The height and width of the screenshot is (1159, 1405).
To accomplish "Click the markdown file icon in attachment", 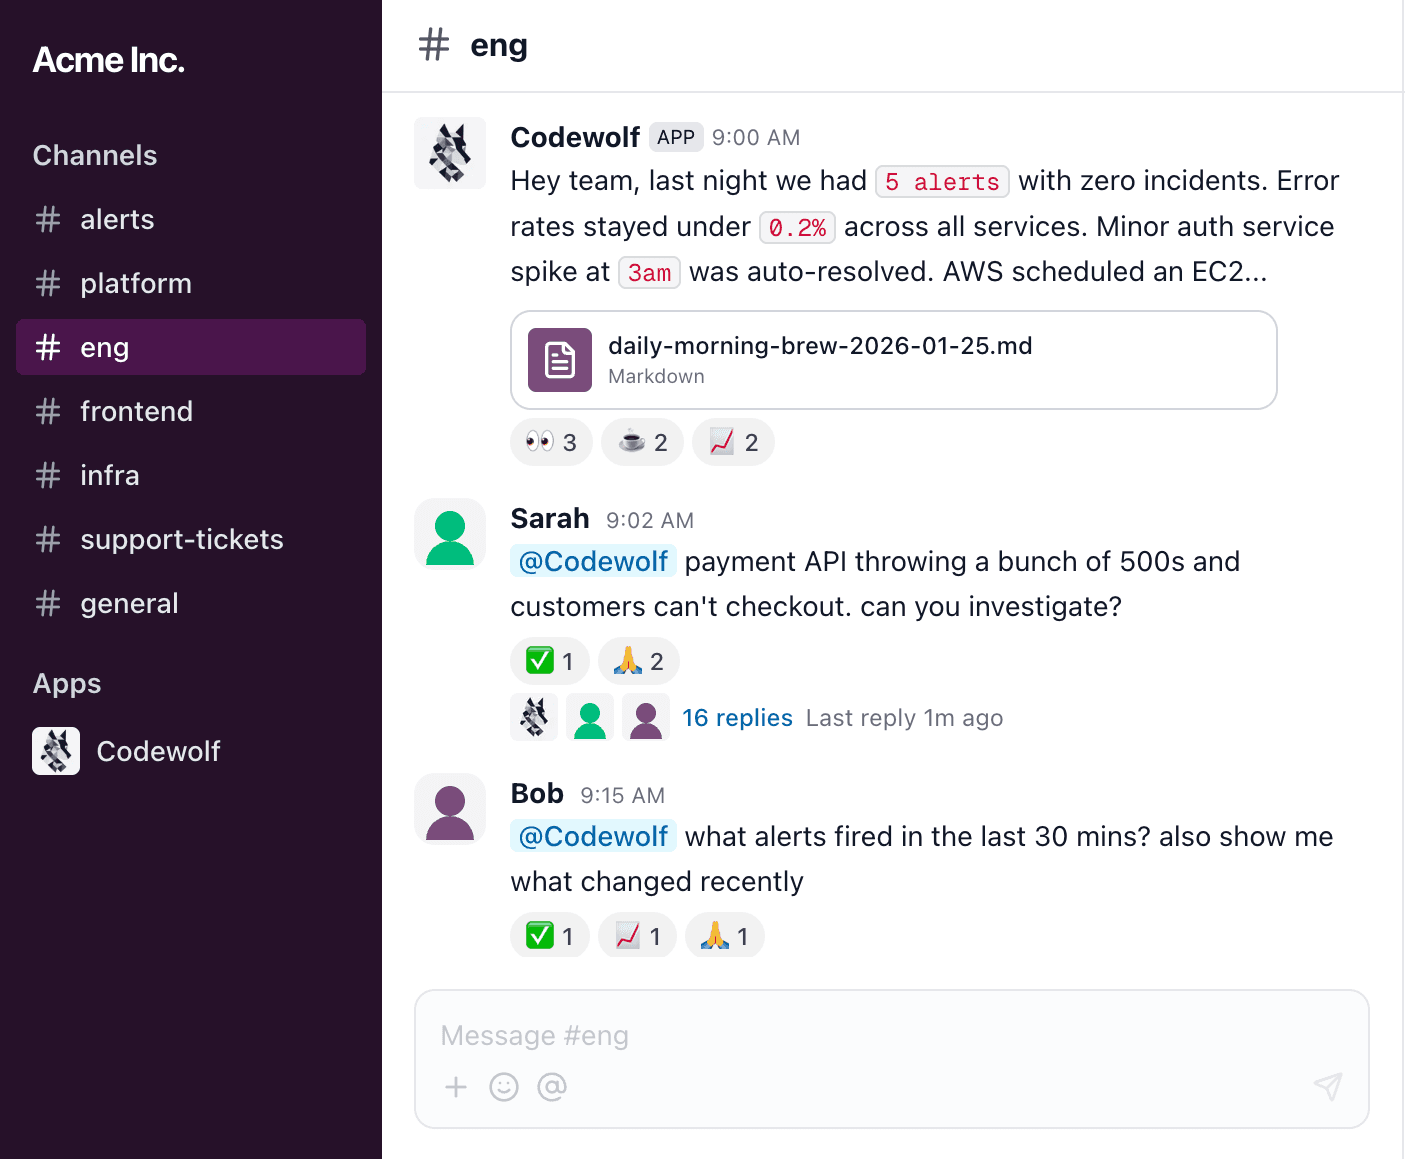I will click(560, 360).
